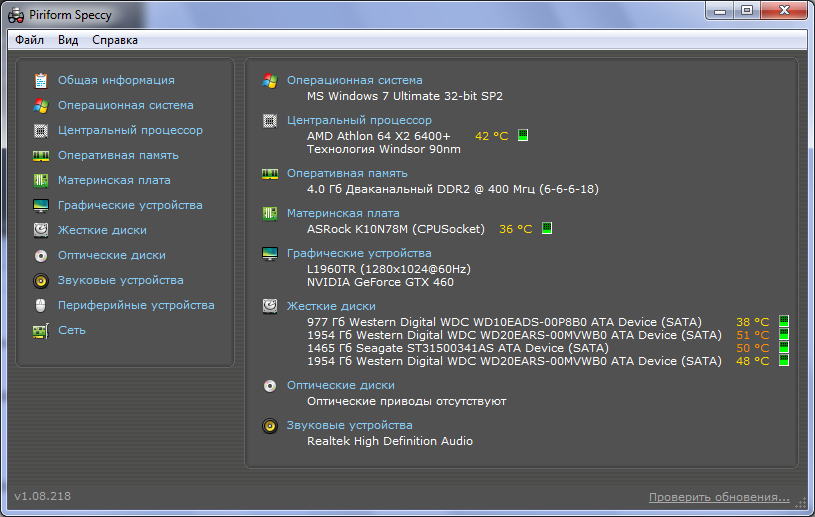Select Общая информация in the sidebar
Viewport: 815px width, 517px height.
tap(116, 80)
